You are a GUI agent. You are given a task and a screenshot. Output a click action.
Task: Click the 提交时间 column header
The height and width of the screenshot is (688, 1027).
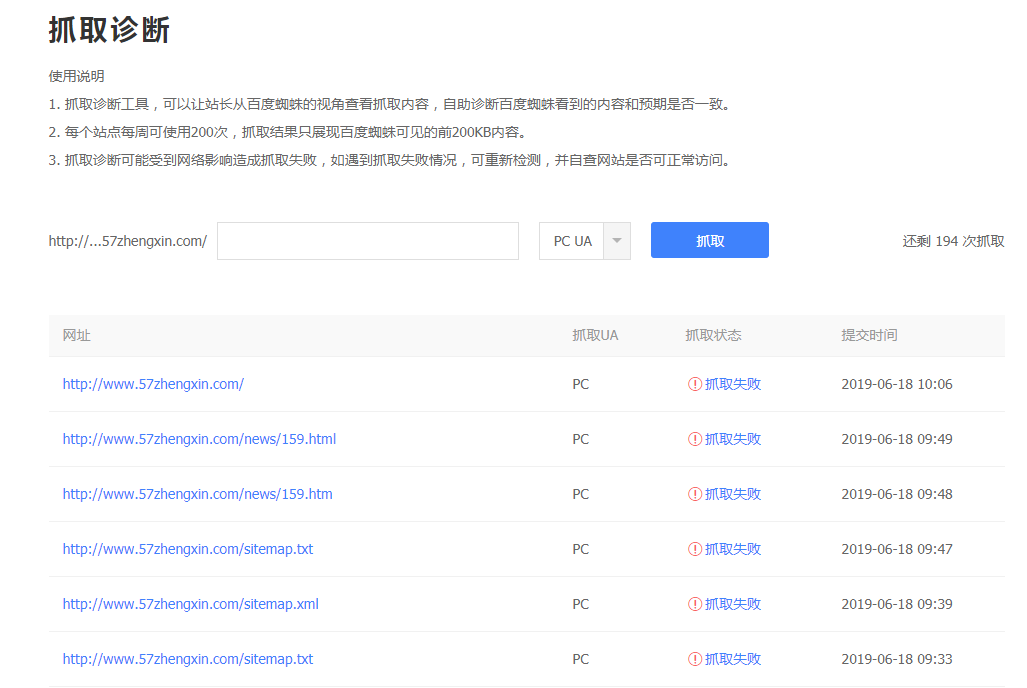(x=869, y=335)
